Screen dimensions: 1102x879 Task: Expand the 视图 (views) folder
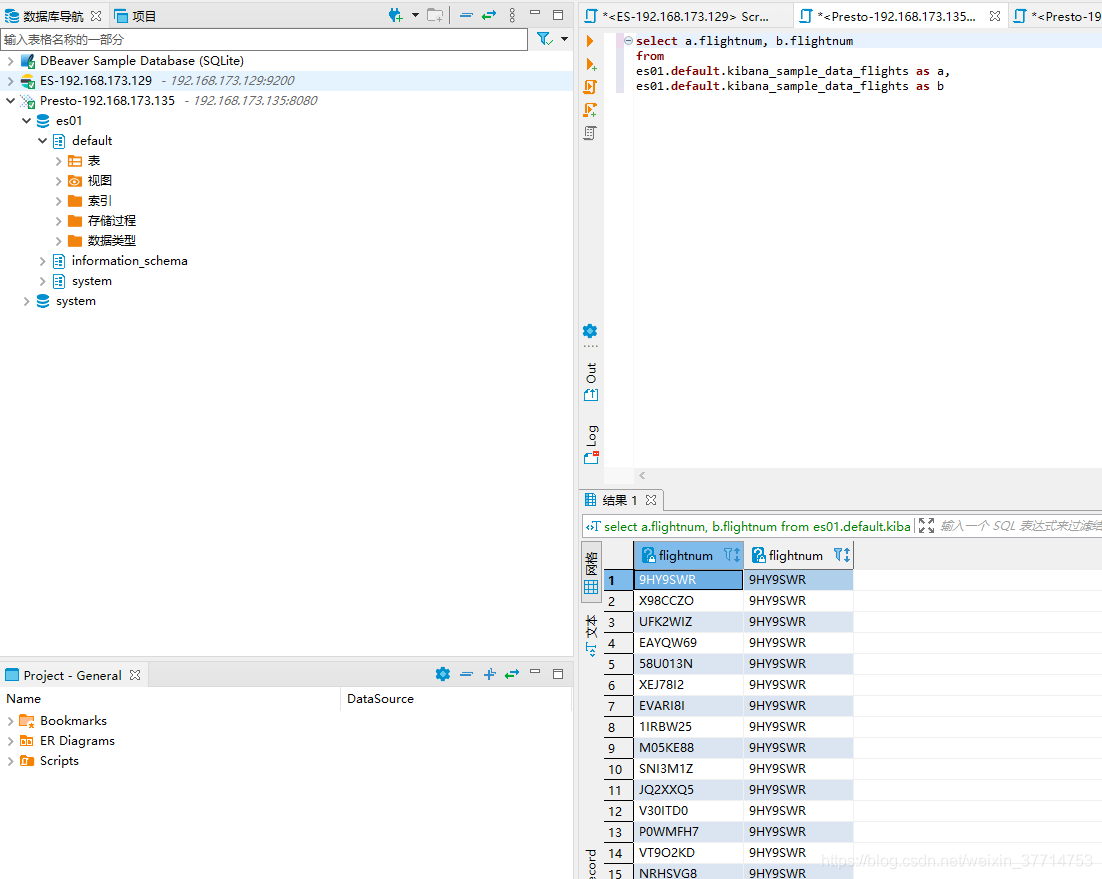click(x=58, y=181)
